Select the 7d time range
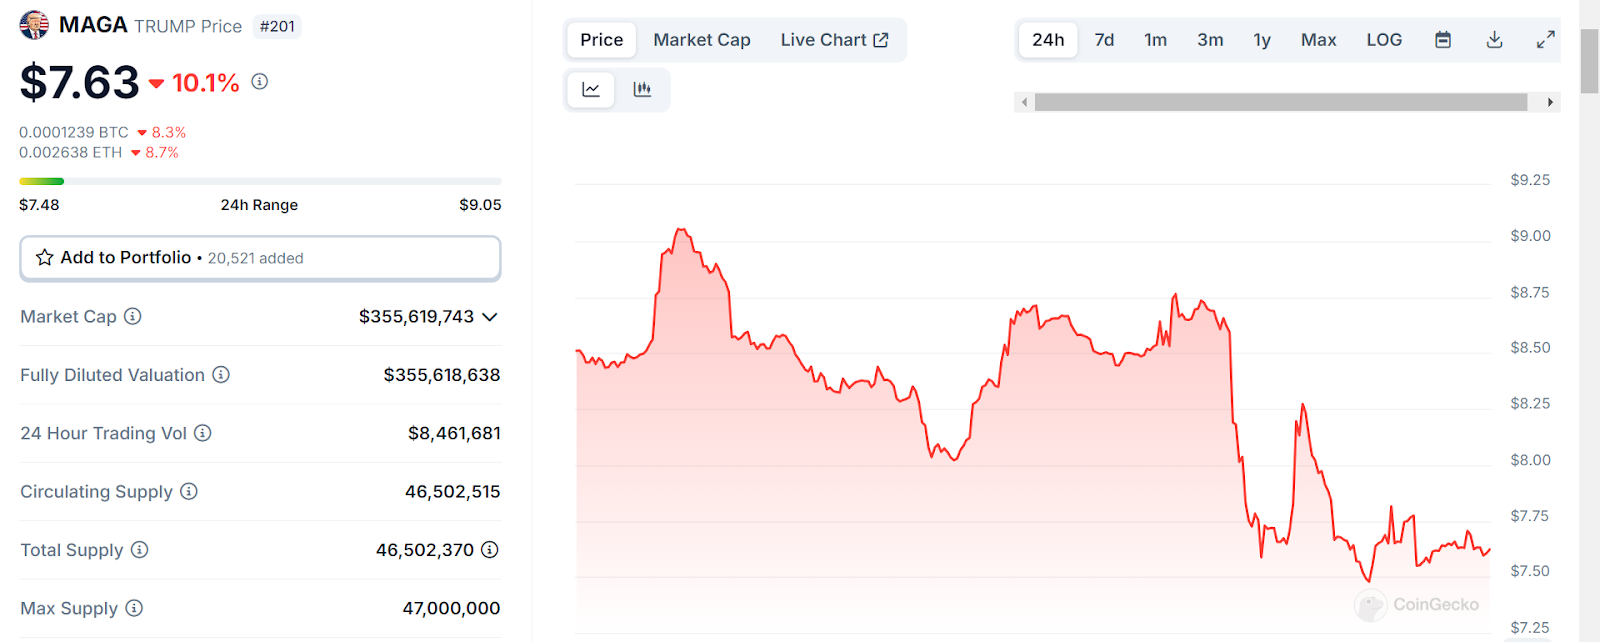 click(1104, 40)
